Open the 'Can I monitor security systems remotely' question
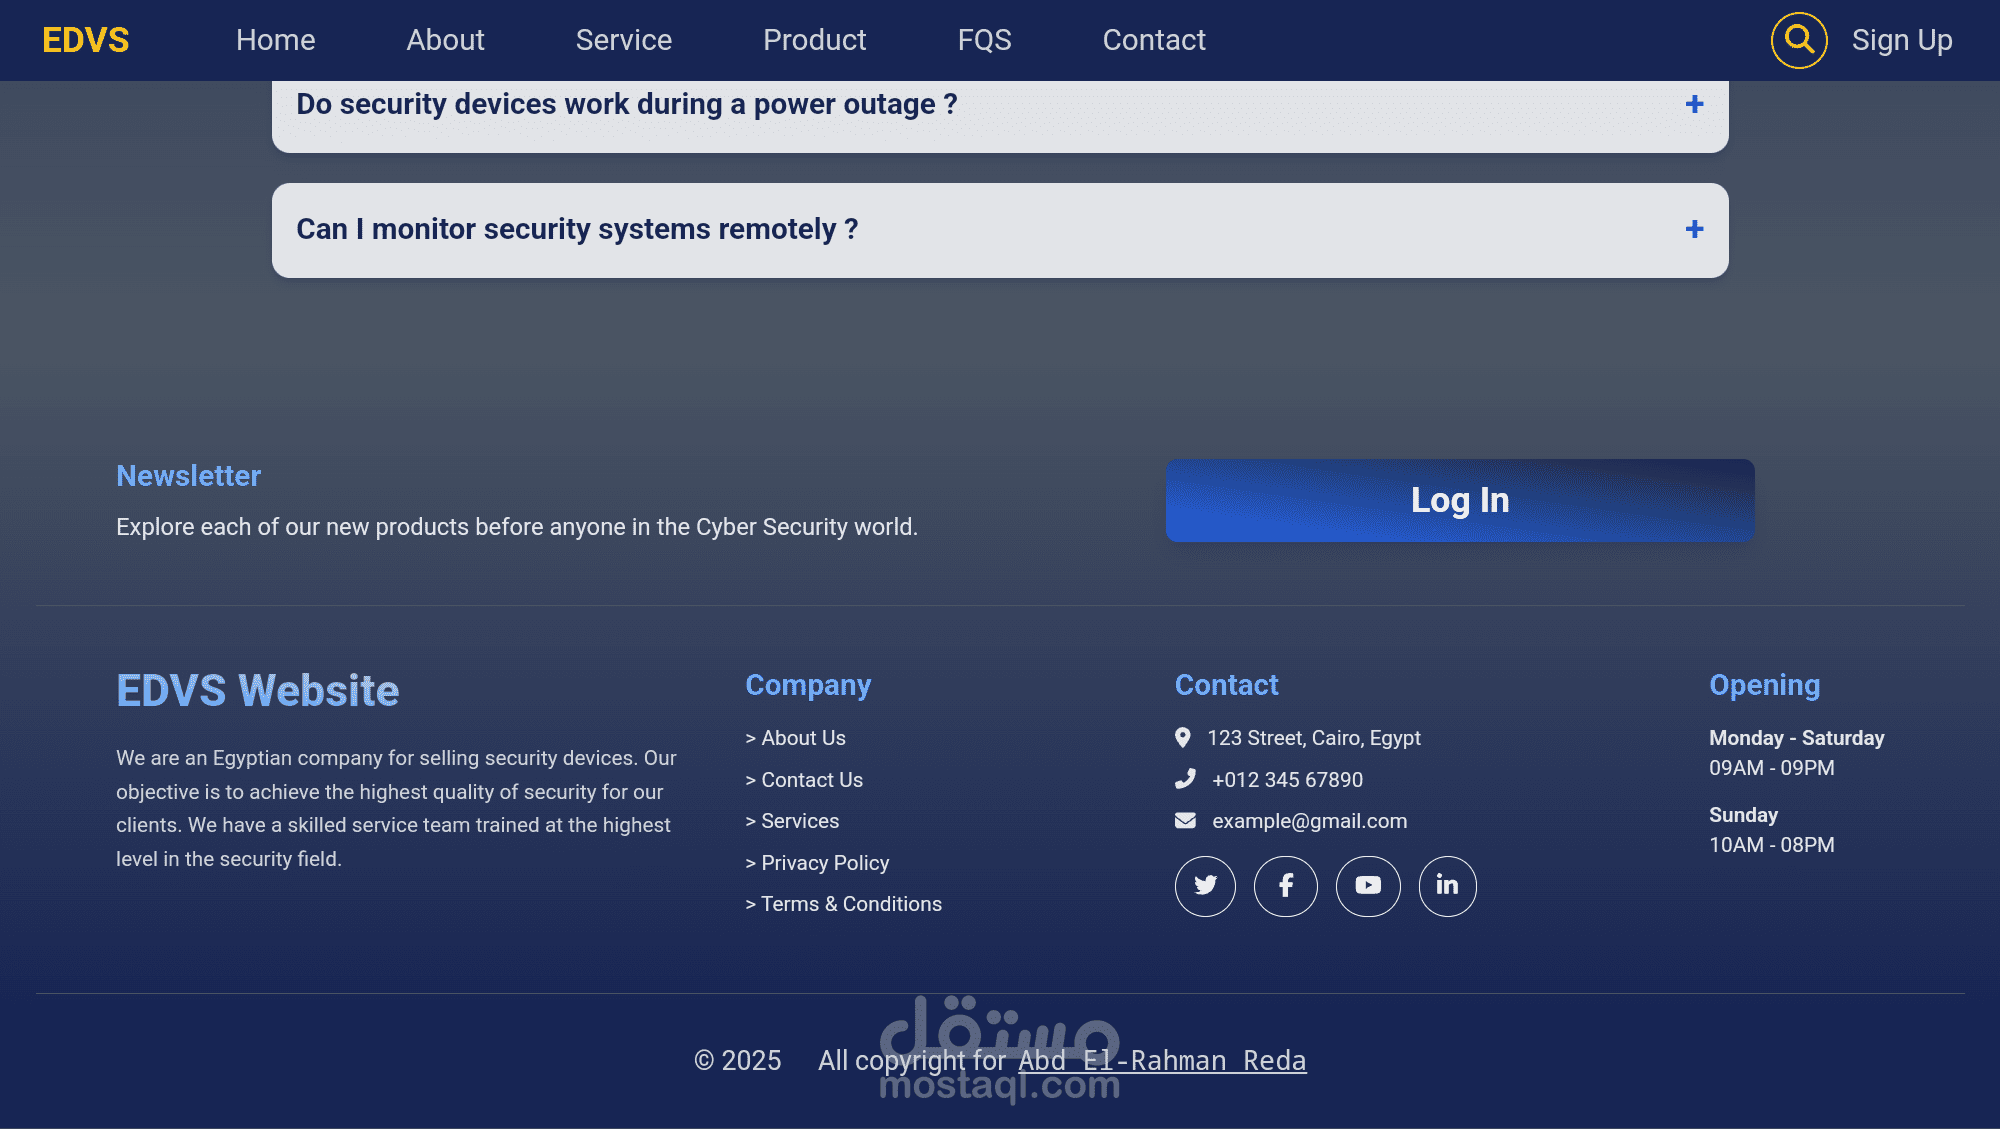 click(577, 229)
